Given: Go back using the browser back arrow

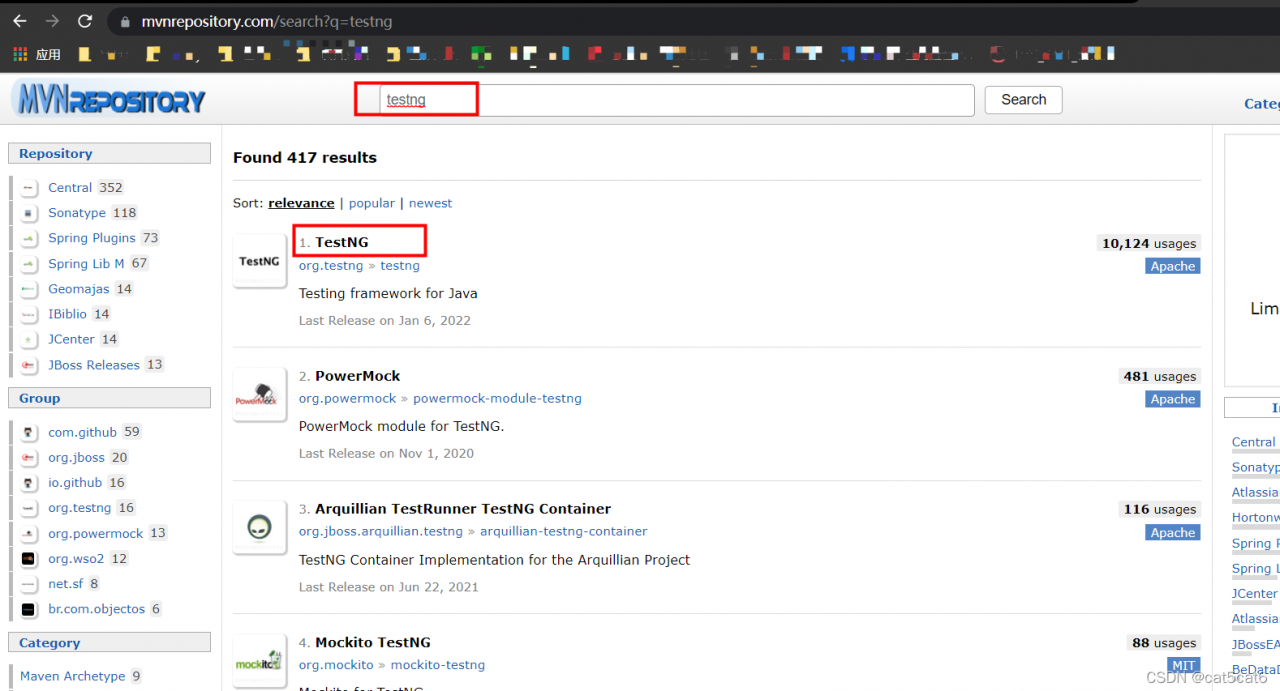Looking at the screenshot, I should coord(19,21).
